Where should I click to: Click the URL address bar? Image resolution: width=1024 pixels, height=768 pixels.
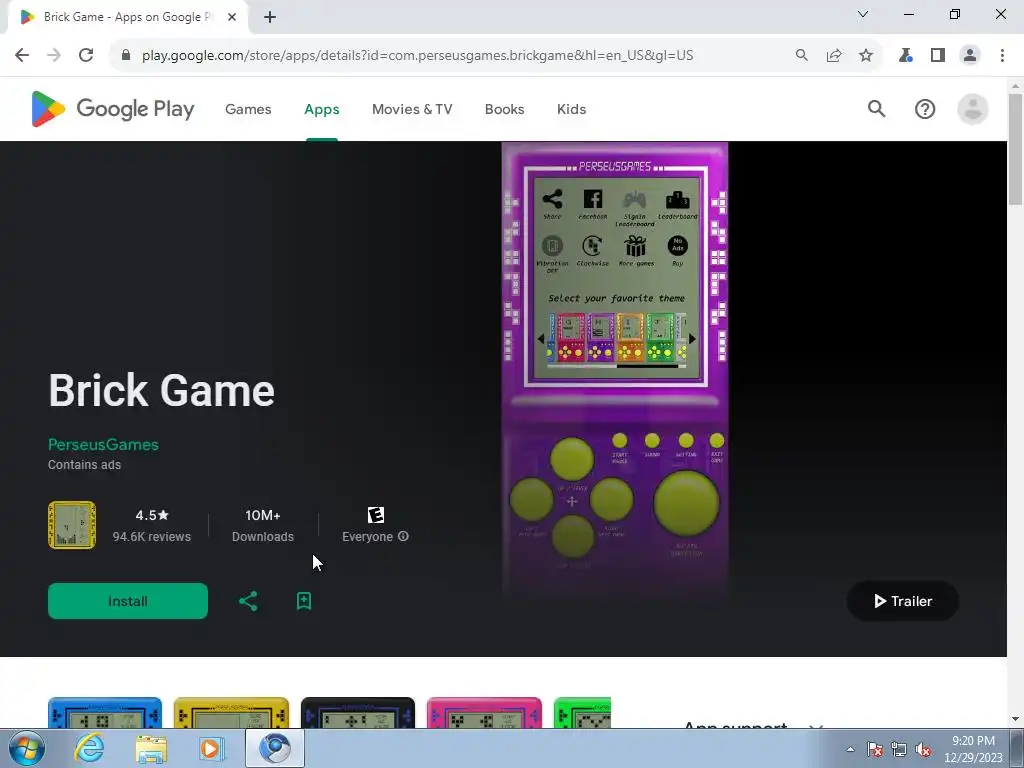tap(418, 56)
